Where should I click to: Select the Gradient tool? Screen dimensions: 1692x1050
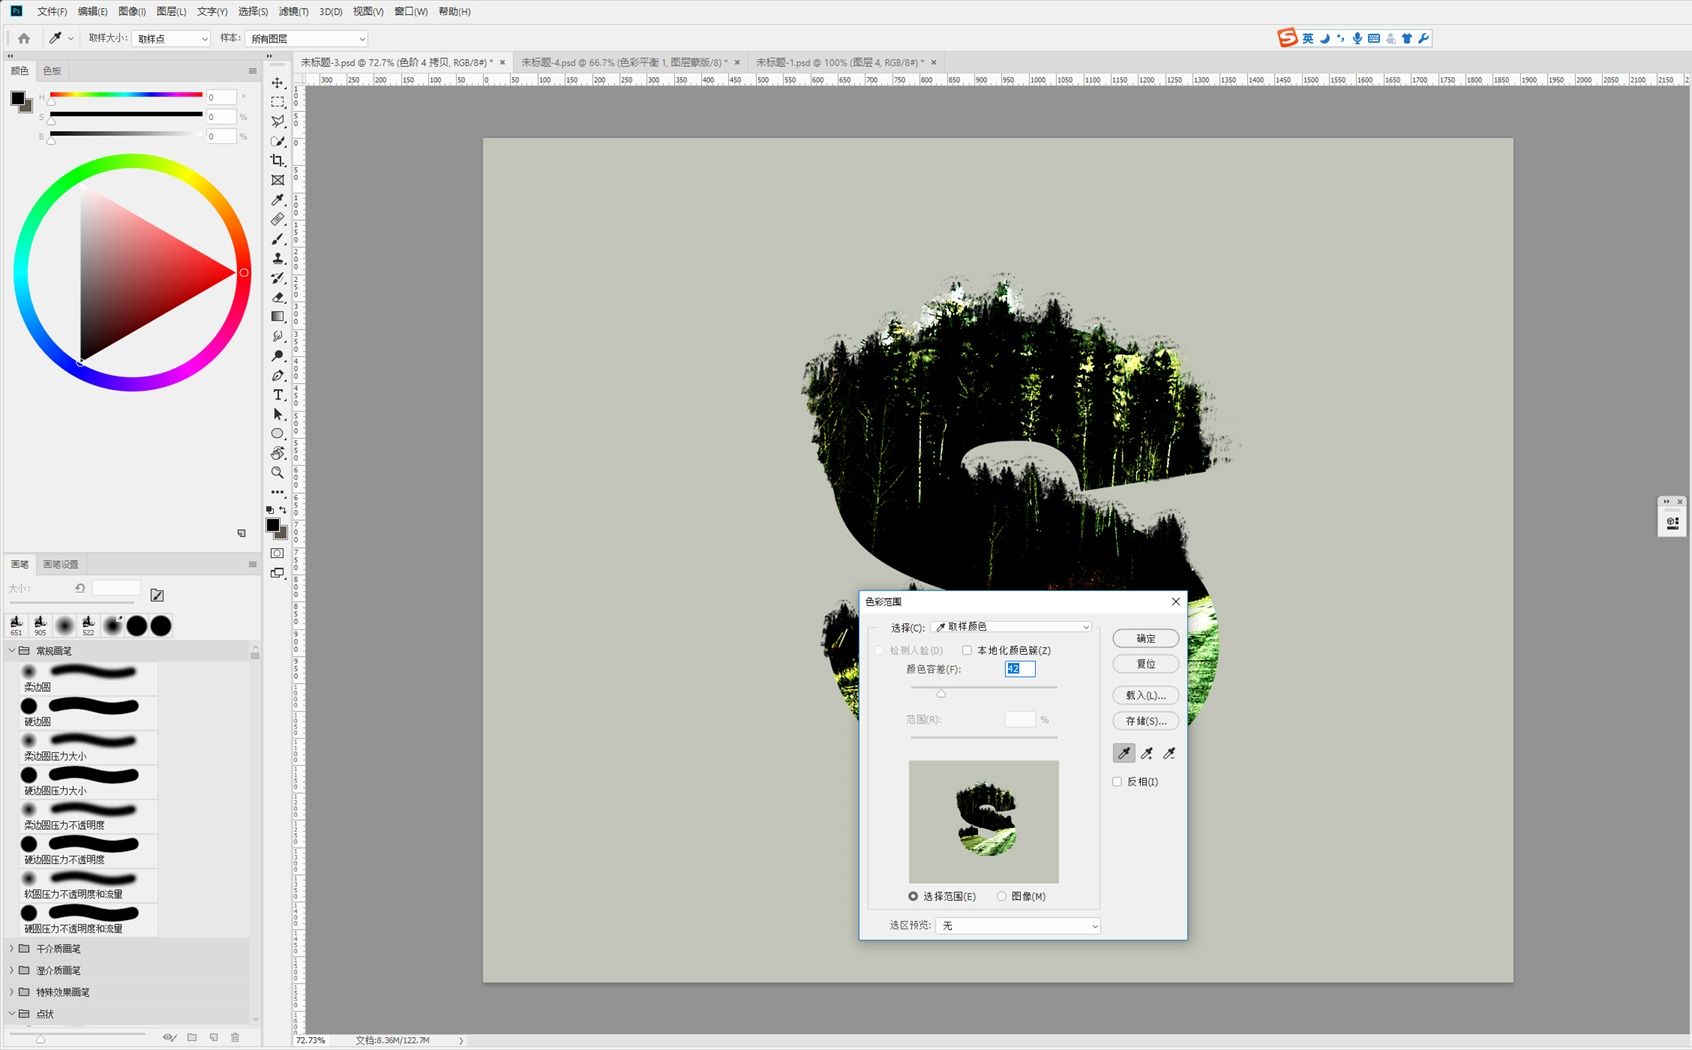click(278, 317)
